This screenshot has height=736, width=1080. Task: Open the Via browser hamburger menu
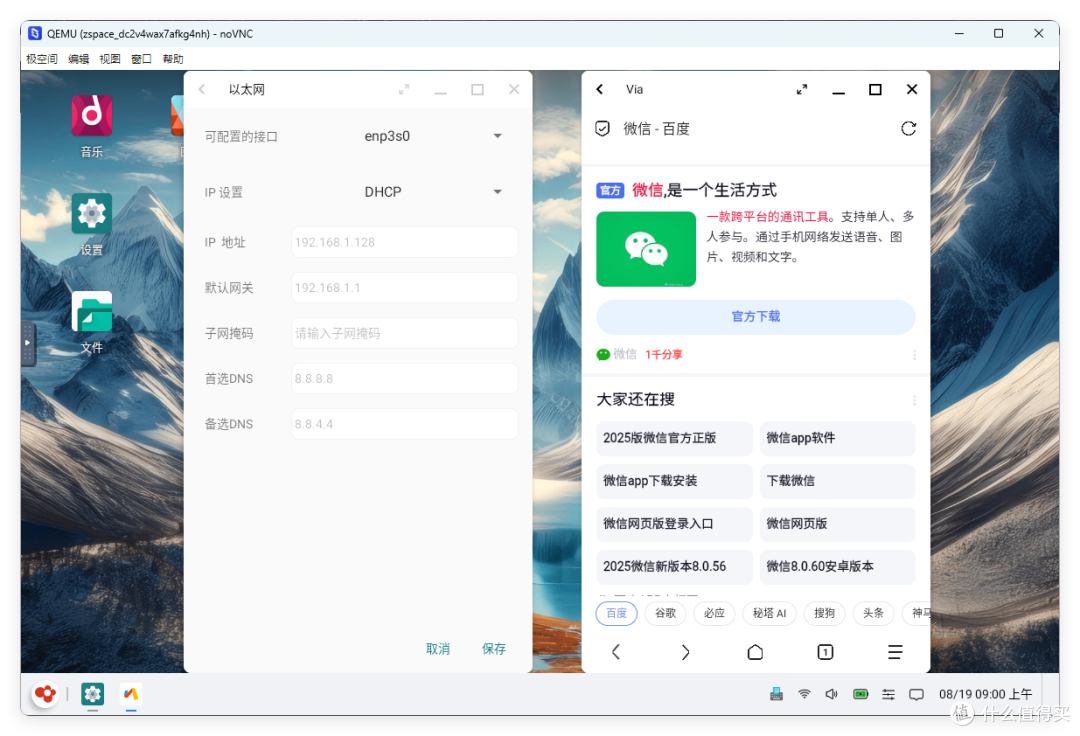895,651
